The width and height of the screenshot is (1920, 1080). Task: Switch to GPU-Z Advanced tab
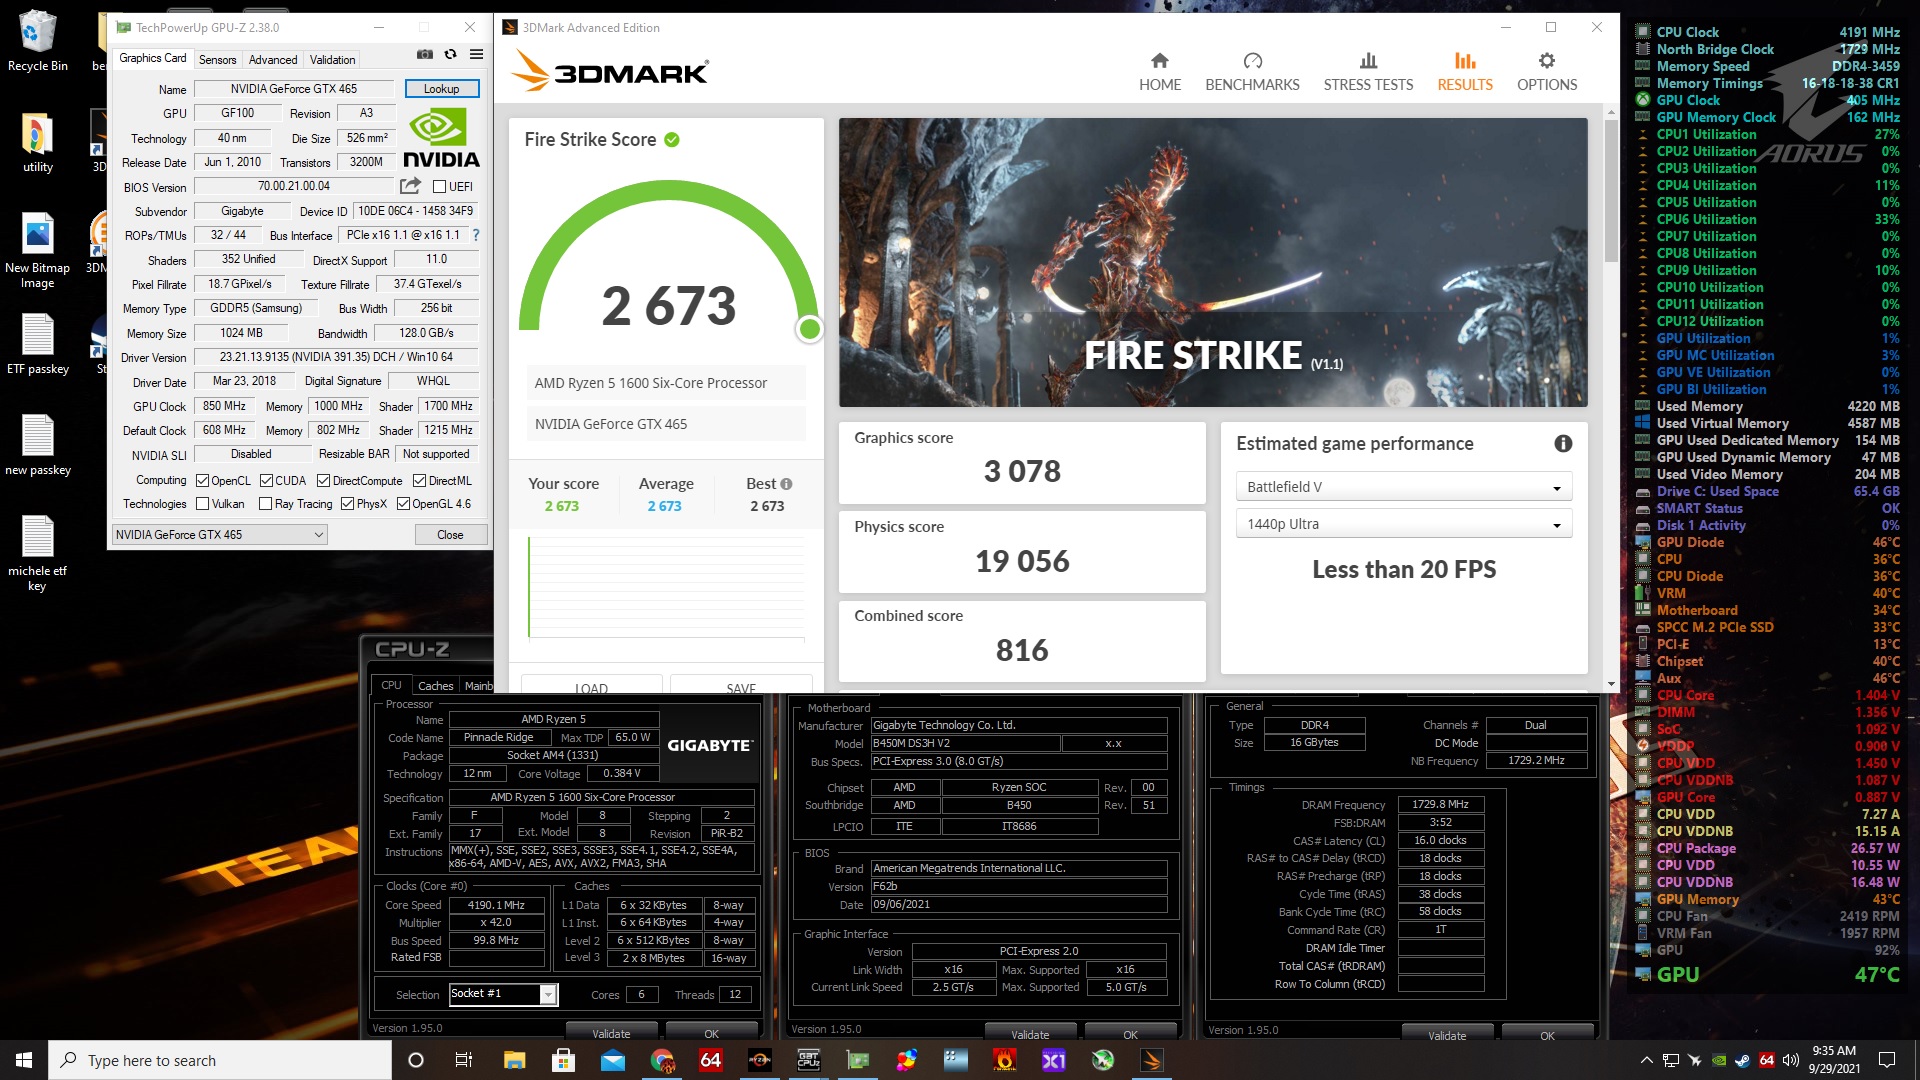coord(272,60)
